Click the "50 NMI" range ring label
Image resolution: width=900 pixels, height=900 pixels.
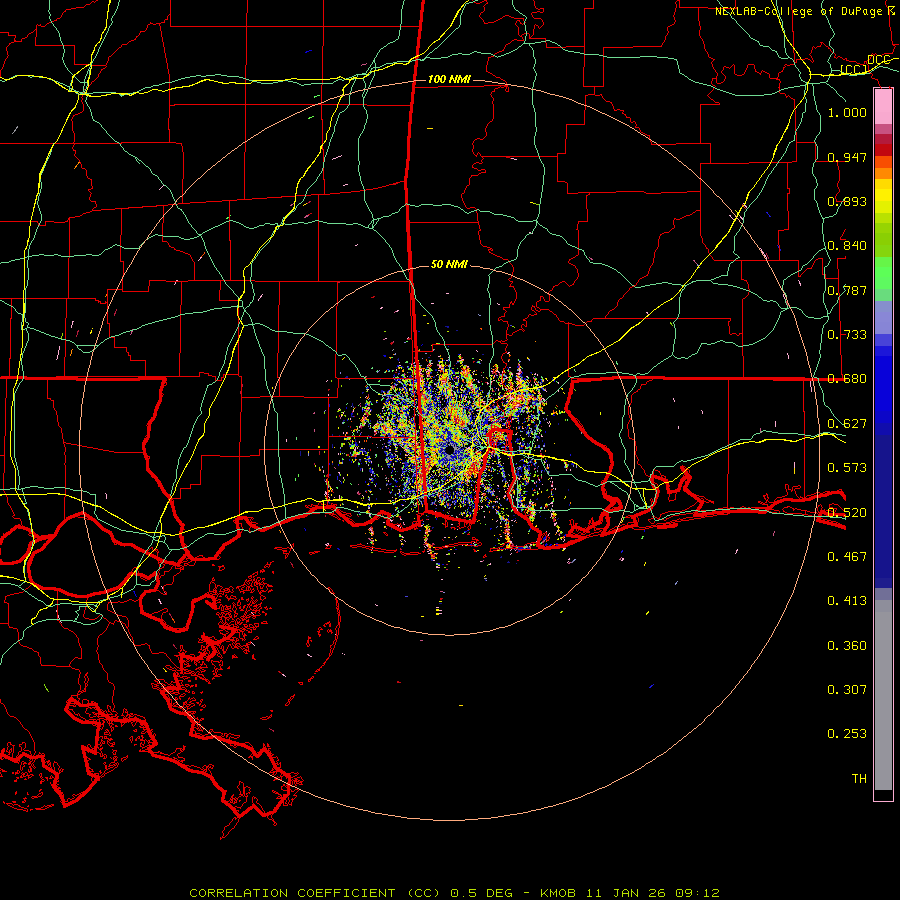[x=449, y=264]
